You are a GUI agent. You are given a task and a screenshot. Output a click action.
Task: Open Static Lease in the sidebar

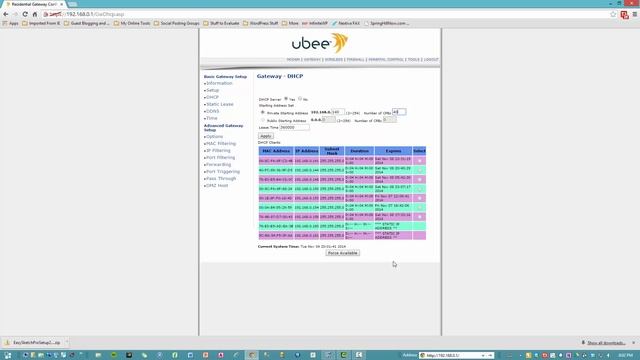(x=219, y=104)
